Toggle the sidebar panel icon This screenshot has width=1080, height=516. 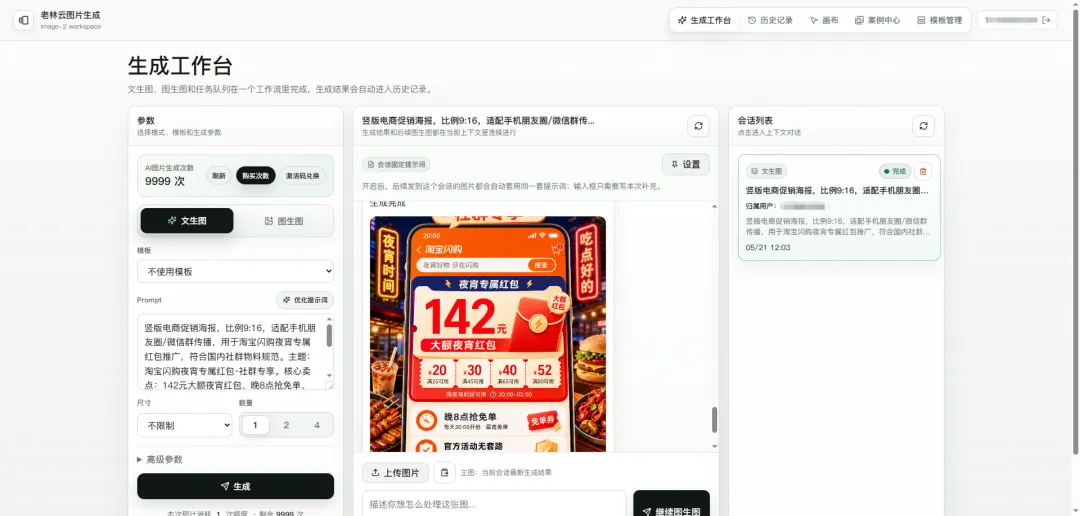pos(24,20)
